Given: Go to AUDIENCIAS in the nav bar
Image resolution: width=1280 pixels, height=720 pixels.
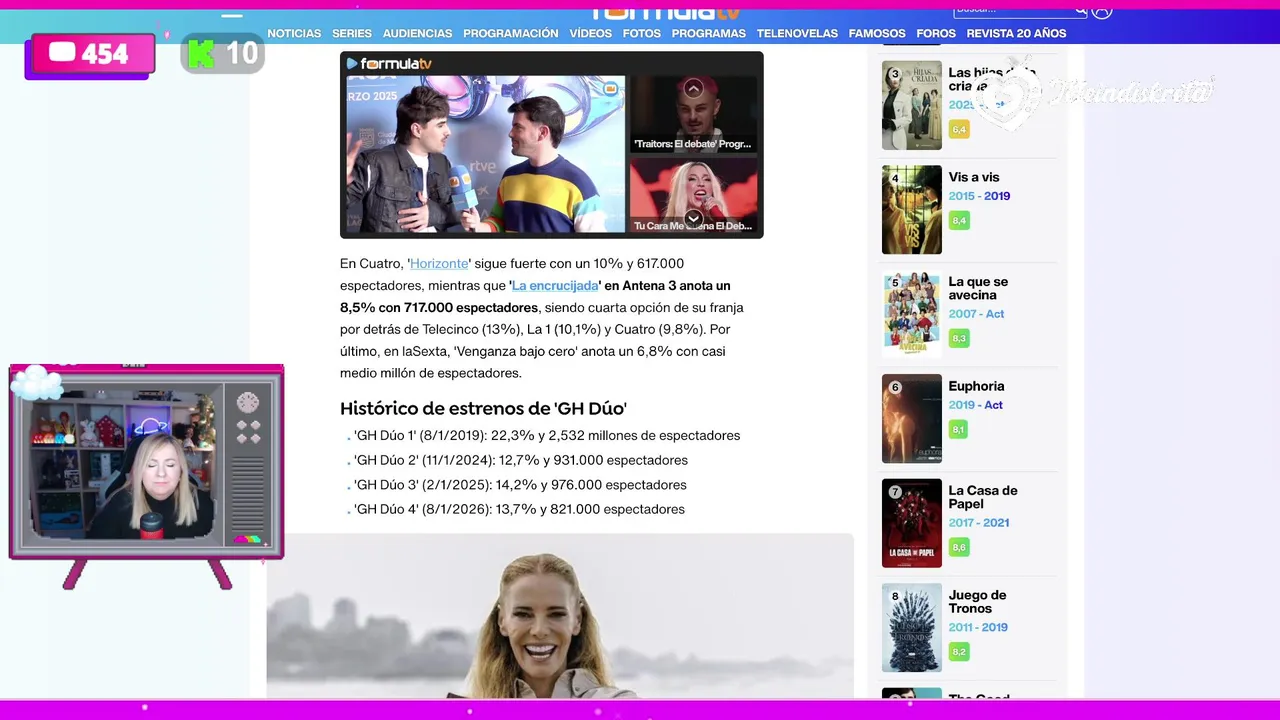Looking at the screenshot, I should (x=417, y=33).
